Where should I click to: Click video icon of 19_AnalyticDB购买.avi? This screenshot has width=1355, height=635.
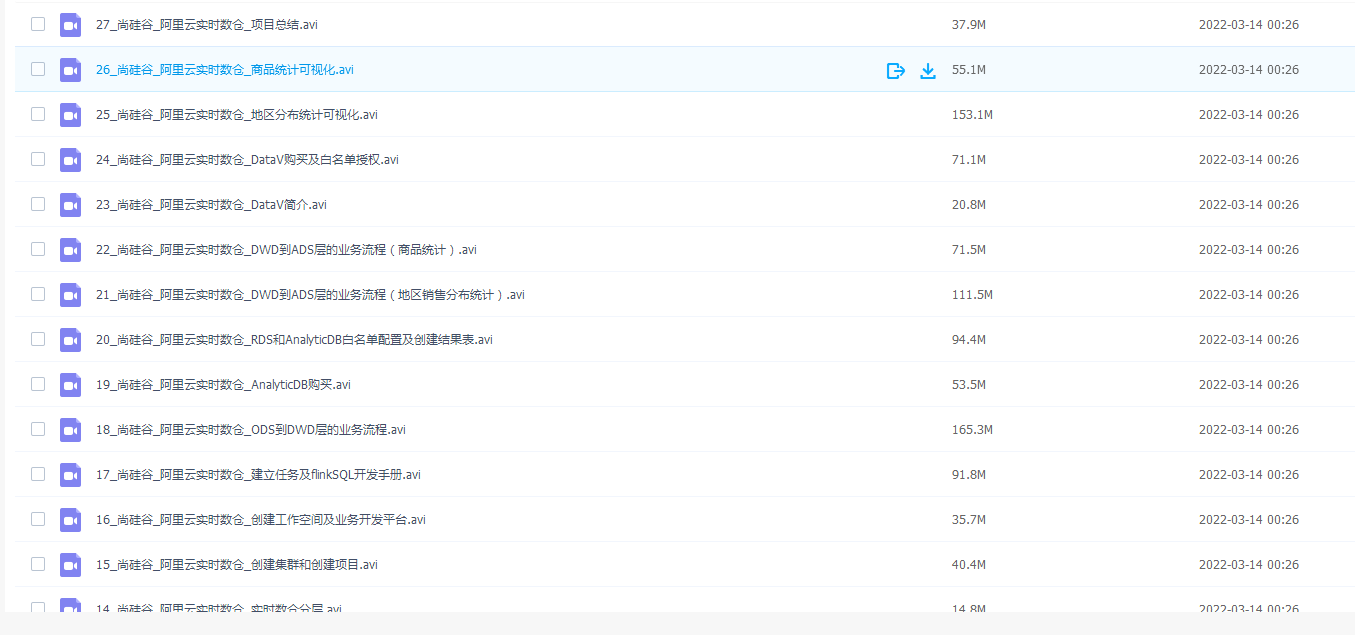70,385
